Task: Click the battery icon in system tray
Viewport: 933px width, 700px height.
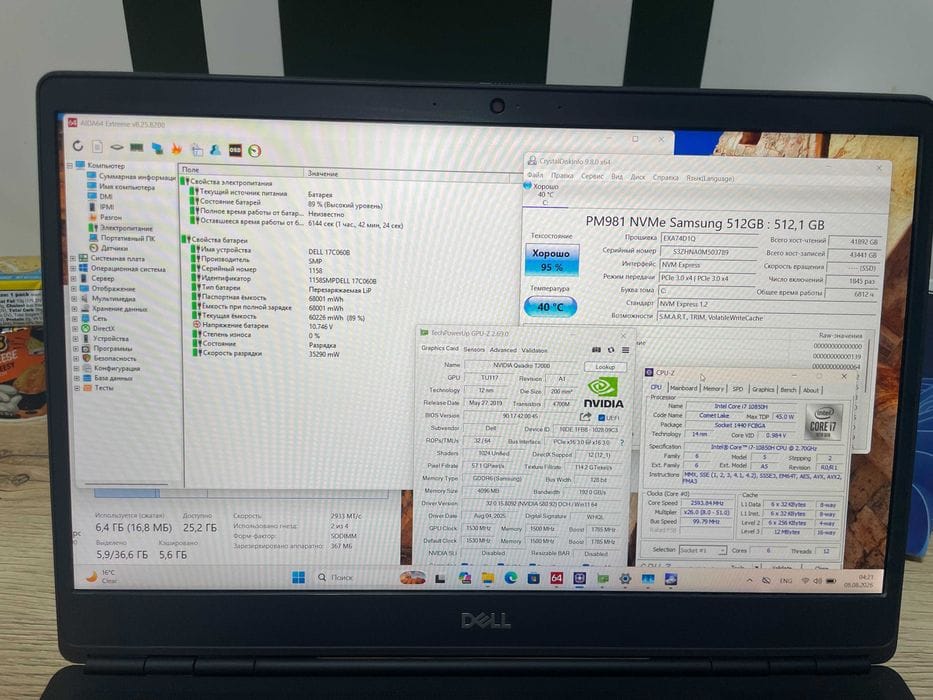Action: coord(831,580)
